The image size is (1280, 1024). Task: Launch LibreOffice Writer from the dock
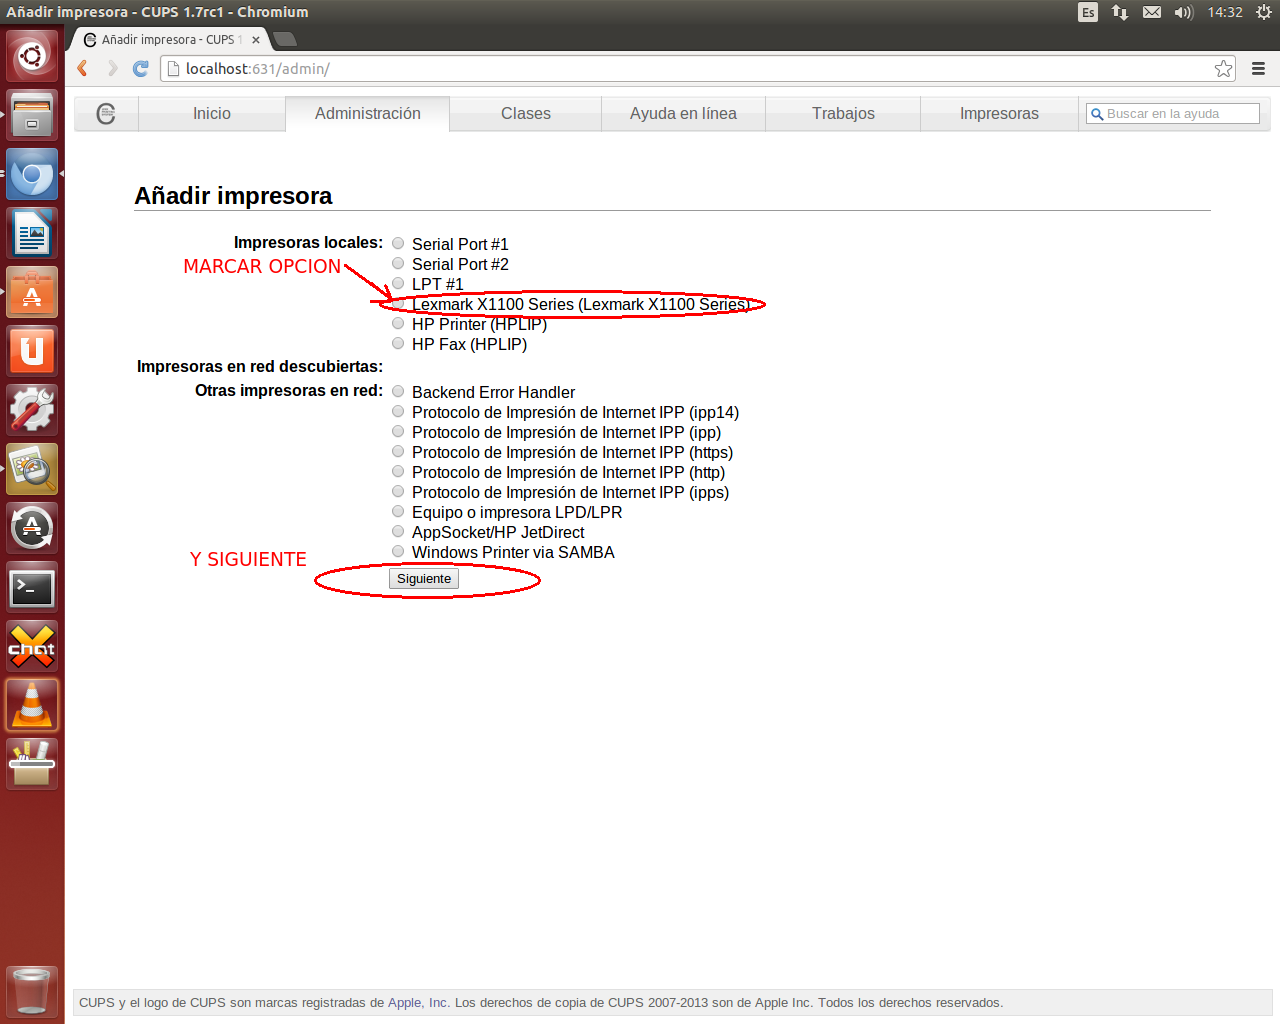tap(32, 233)
